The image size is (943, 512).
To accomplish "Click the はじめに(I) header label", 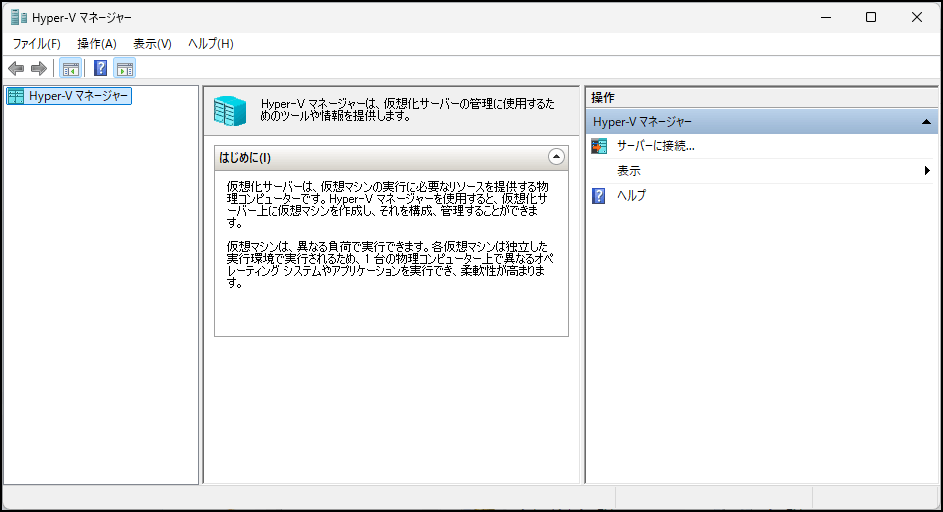I will coord(245,158).
